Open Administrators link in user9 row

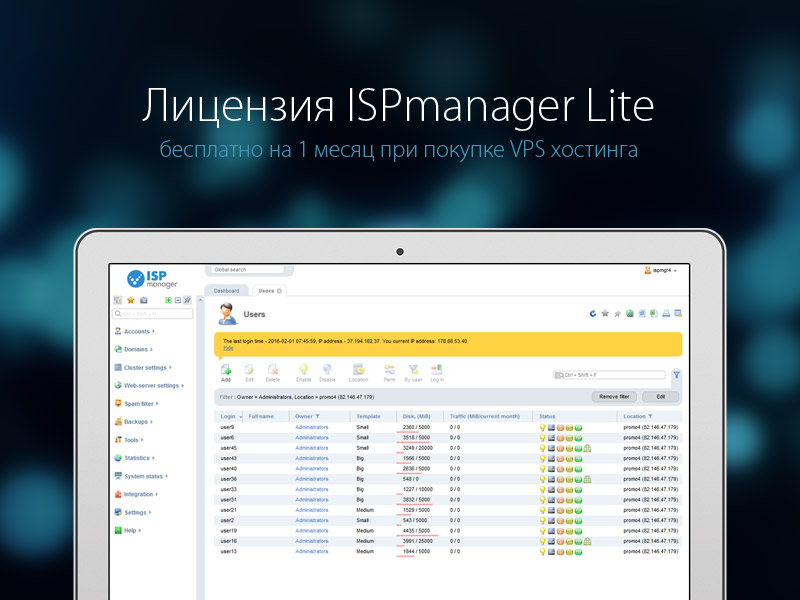[312, 428]
